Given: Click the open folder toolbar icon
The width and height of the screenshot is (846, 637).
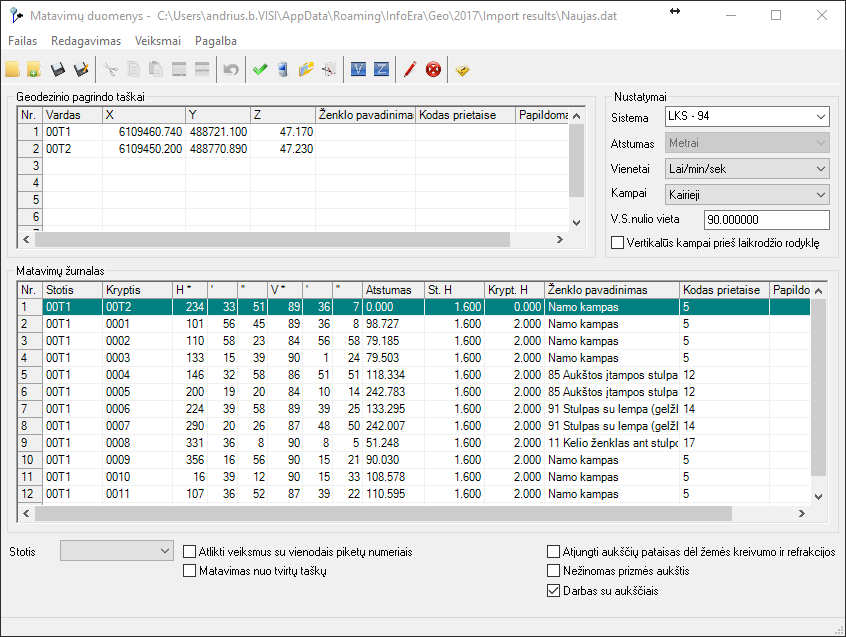Looking at the screenshot, I should click(12, 70).
